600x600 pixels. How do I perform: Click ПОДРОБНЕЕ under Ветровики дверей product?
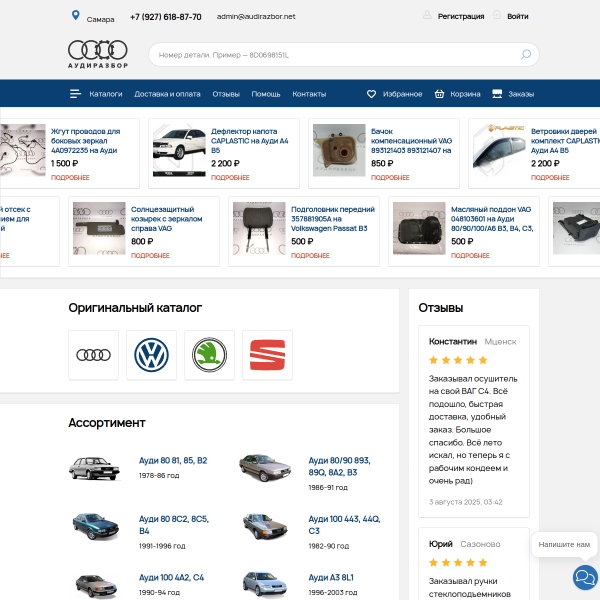[550, 178]
